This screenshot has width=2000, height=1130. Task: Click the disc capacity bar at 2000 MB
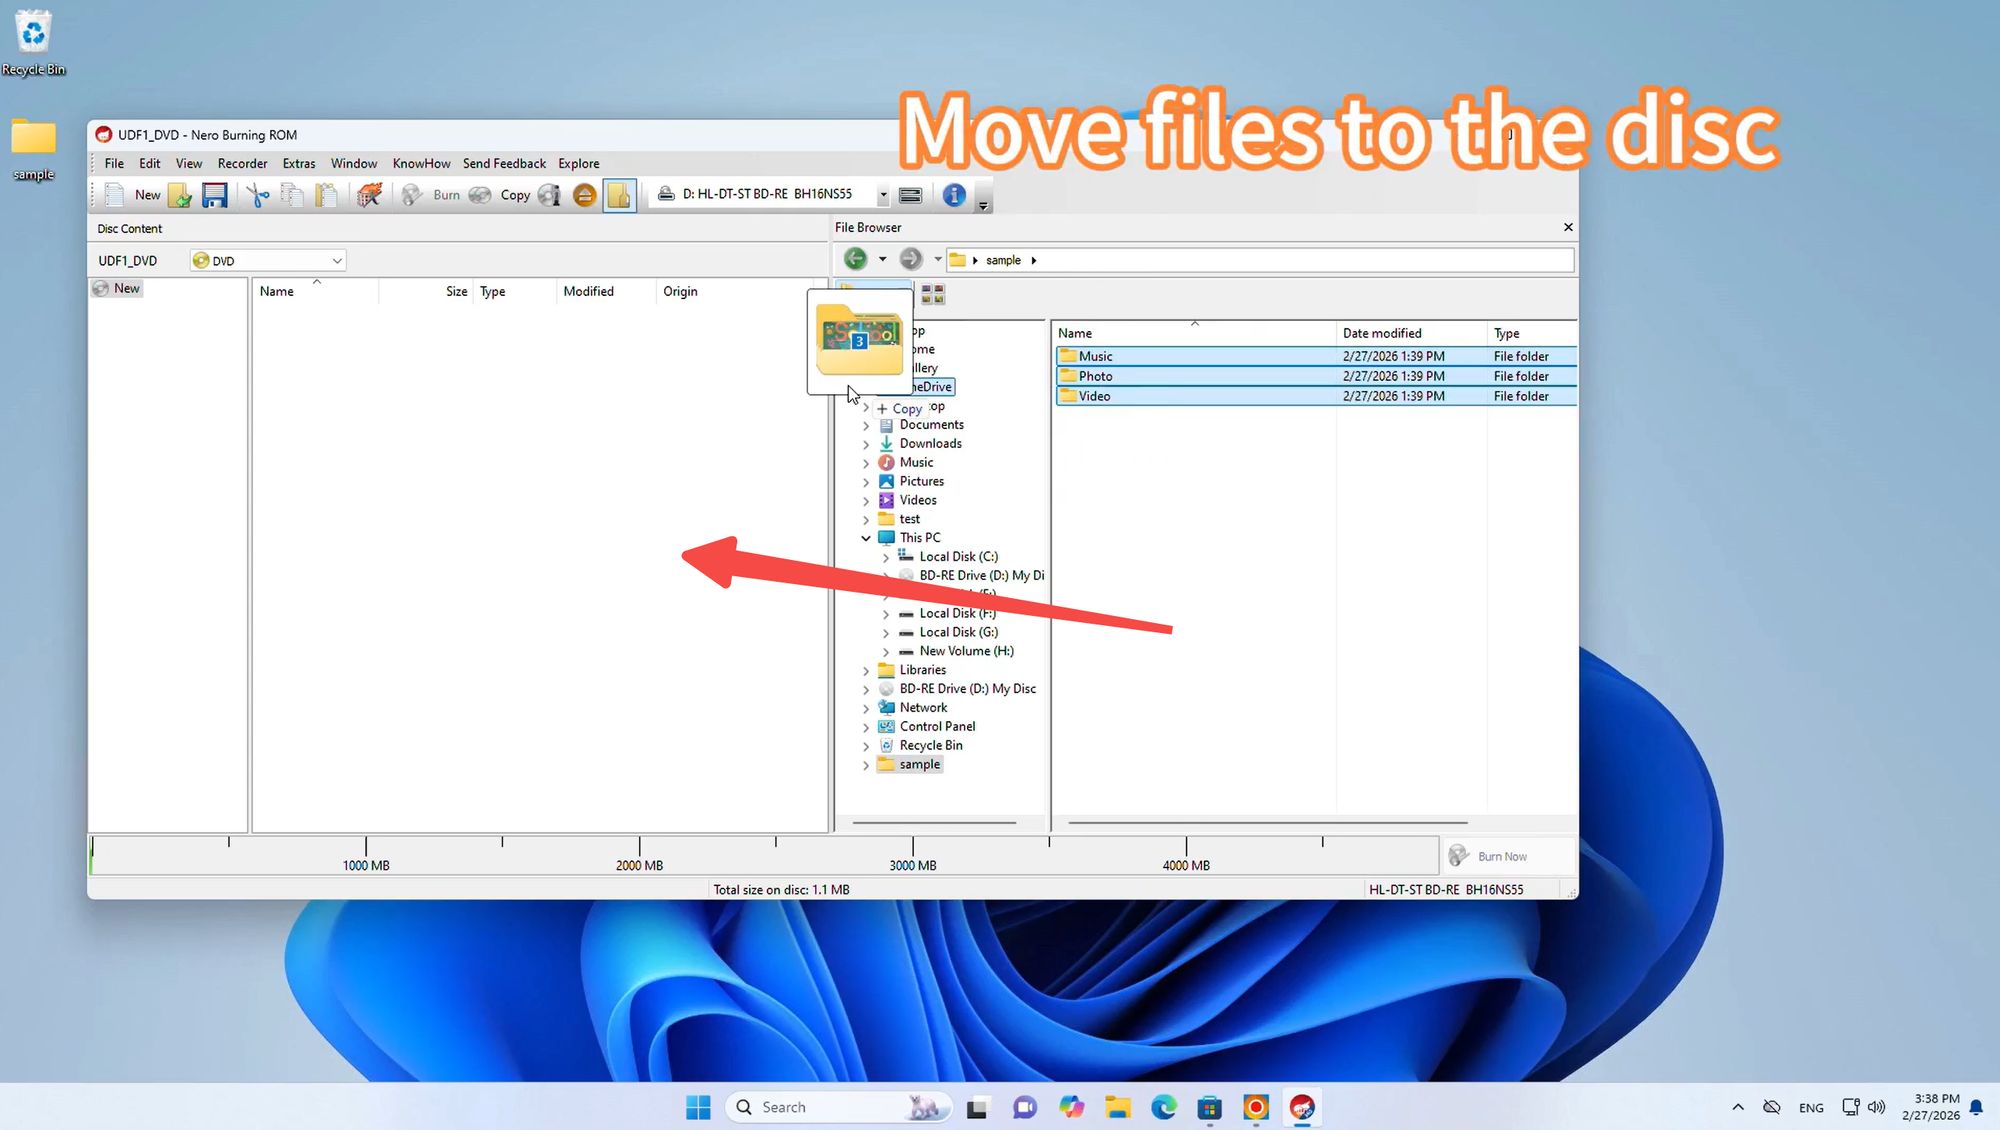click(x=639, y=853)
